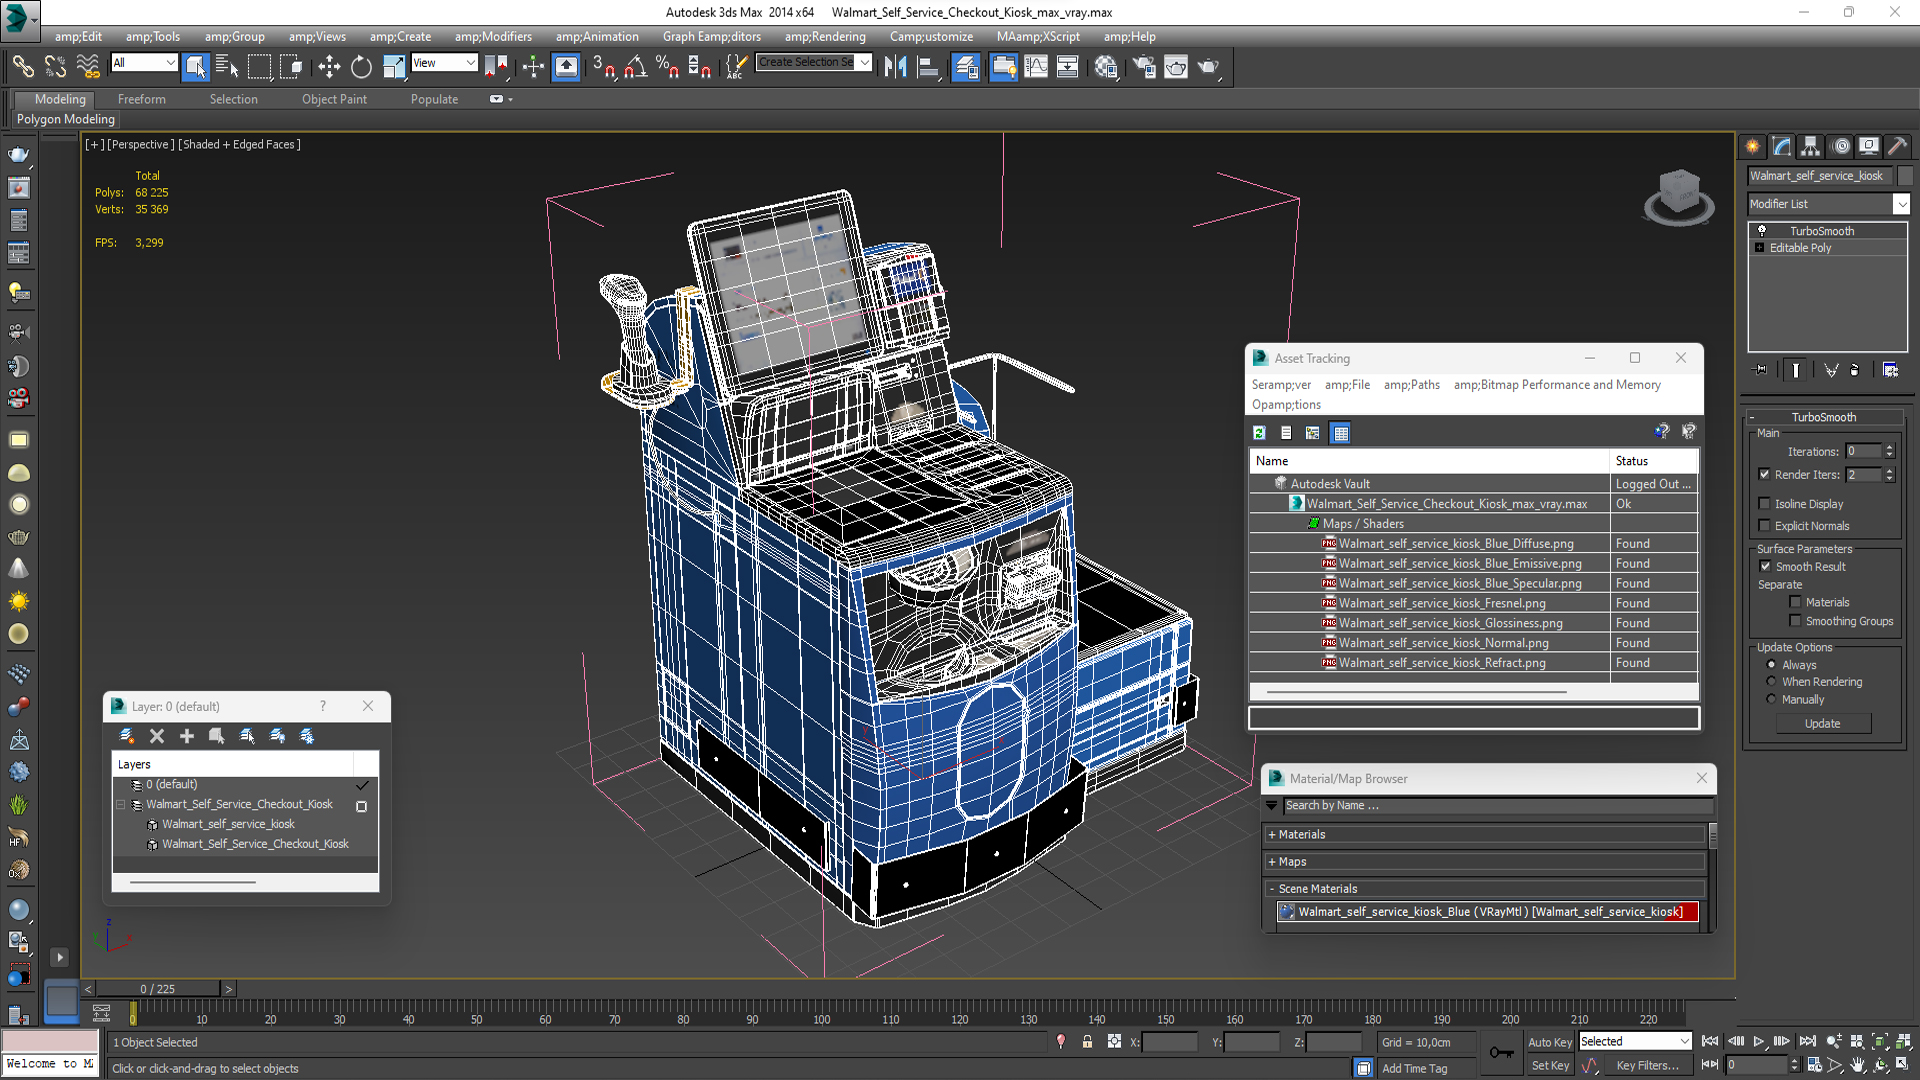Click the Update button
The height and width of the screenshot is (1080, 1920).
[x=1823, y=724]
